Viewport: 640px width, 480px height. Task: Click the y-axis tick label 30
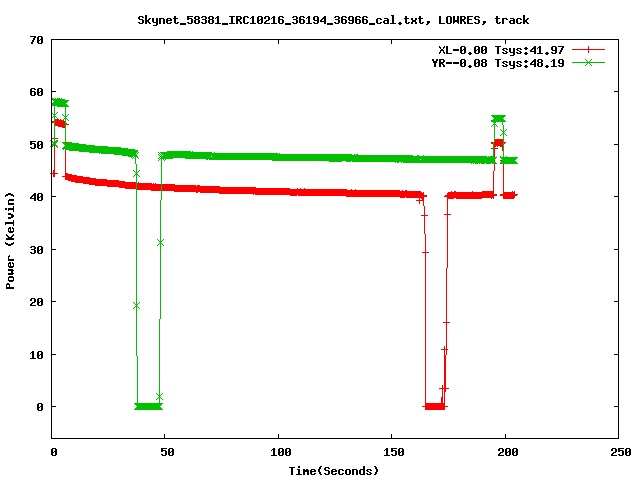pyautogui.click(x=36, y=250)
